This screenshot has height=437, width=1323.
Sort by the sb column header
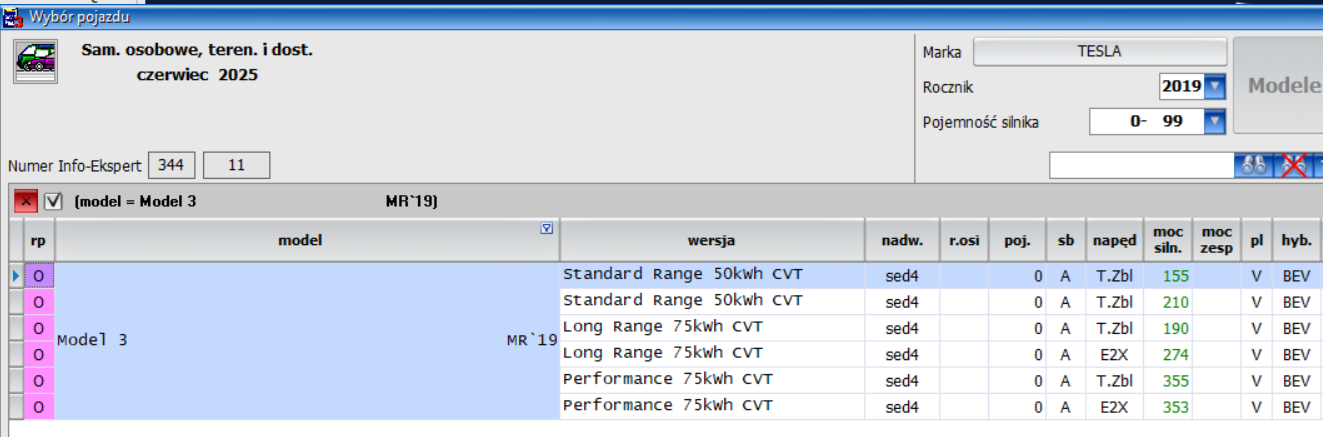tap(1065, 240)
